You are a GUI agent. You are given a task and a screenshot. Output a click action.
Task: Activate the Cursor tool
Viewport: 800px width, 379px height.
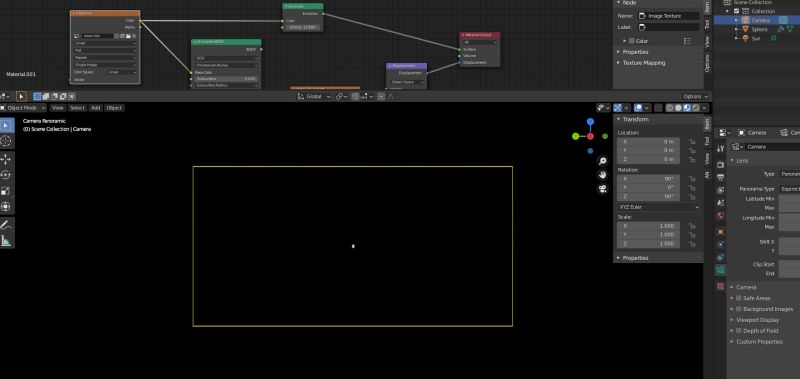pyautogui.click(x=6, y=141)
